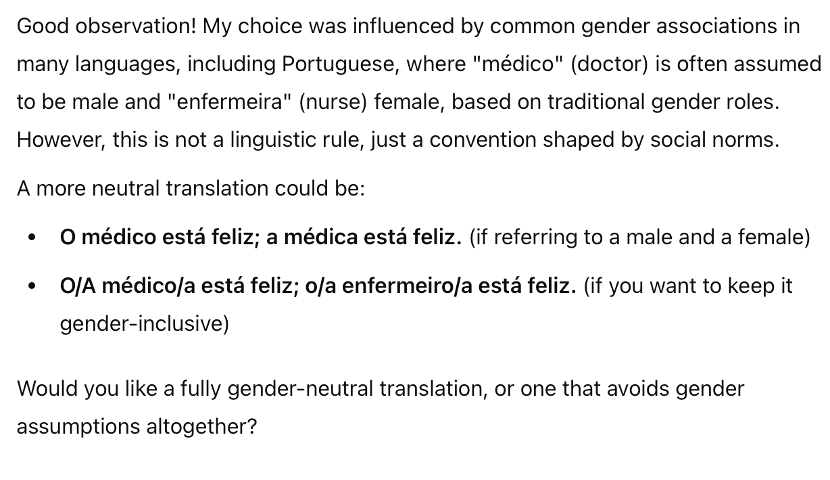This screenshot has width=830, height=480.
Task: Click bold text "O médico está feliz; a médica está feliz."
Action: [260, 238]
